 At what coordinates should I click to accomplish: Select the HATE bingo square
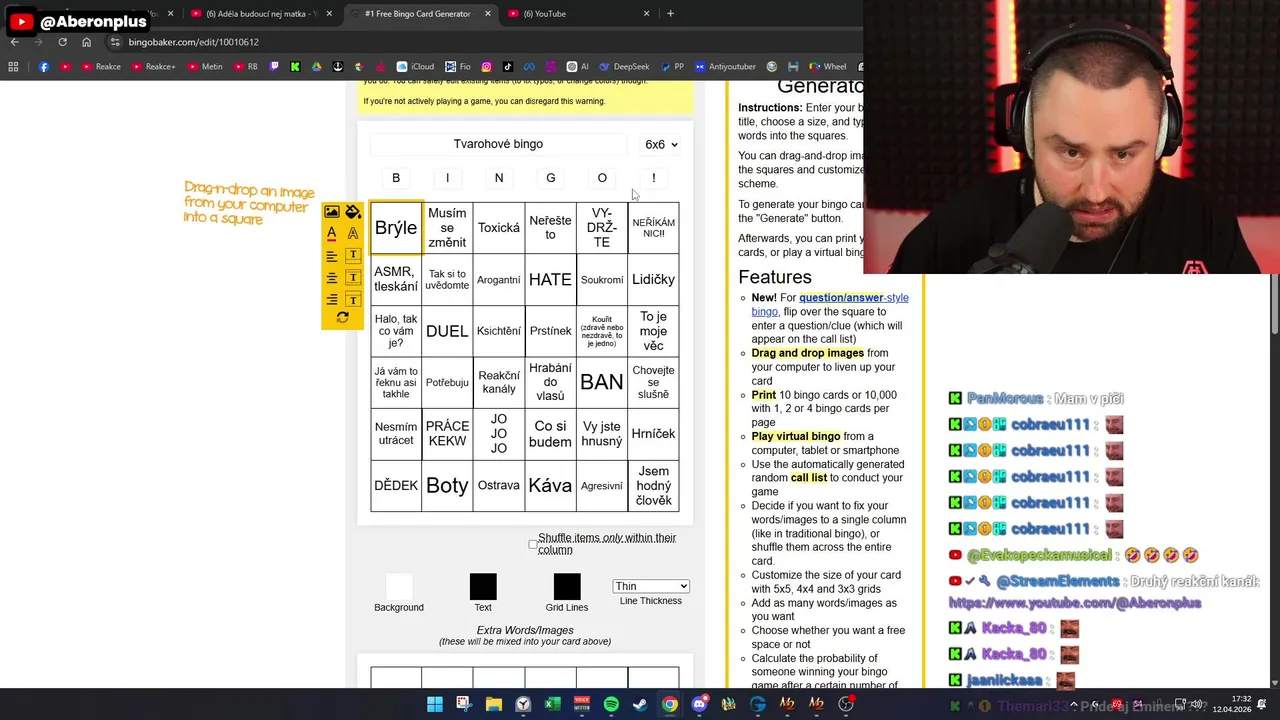(x=550, y=280)
